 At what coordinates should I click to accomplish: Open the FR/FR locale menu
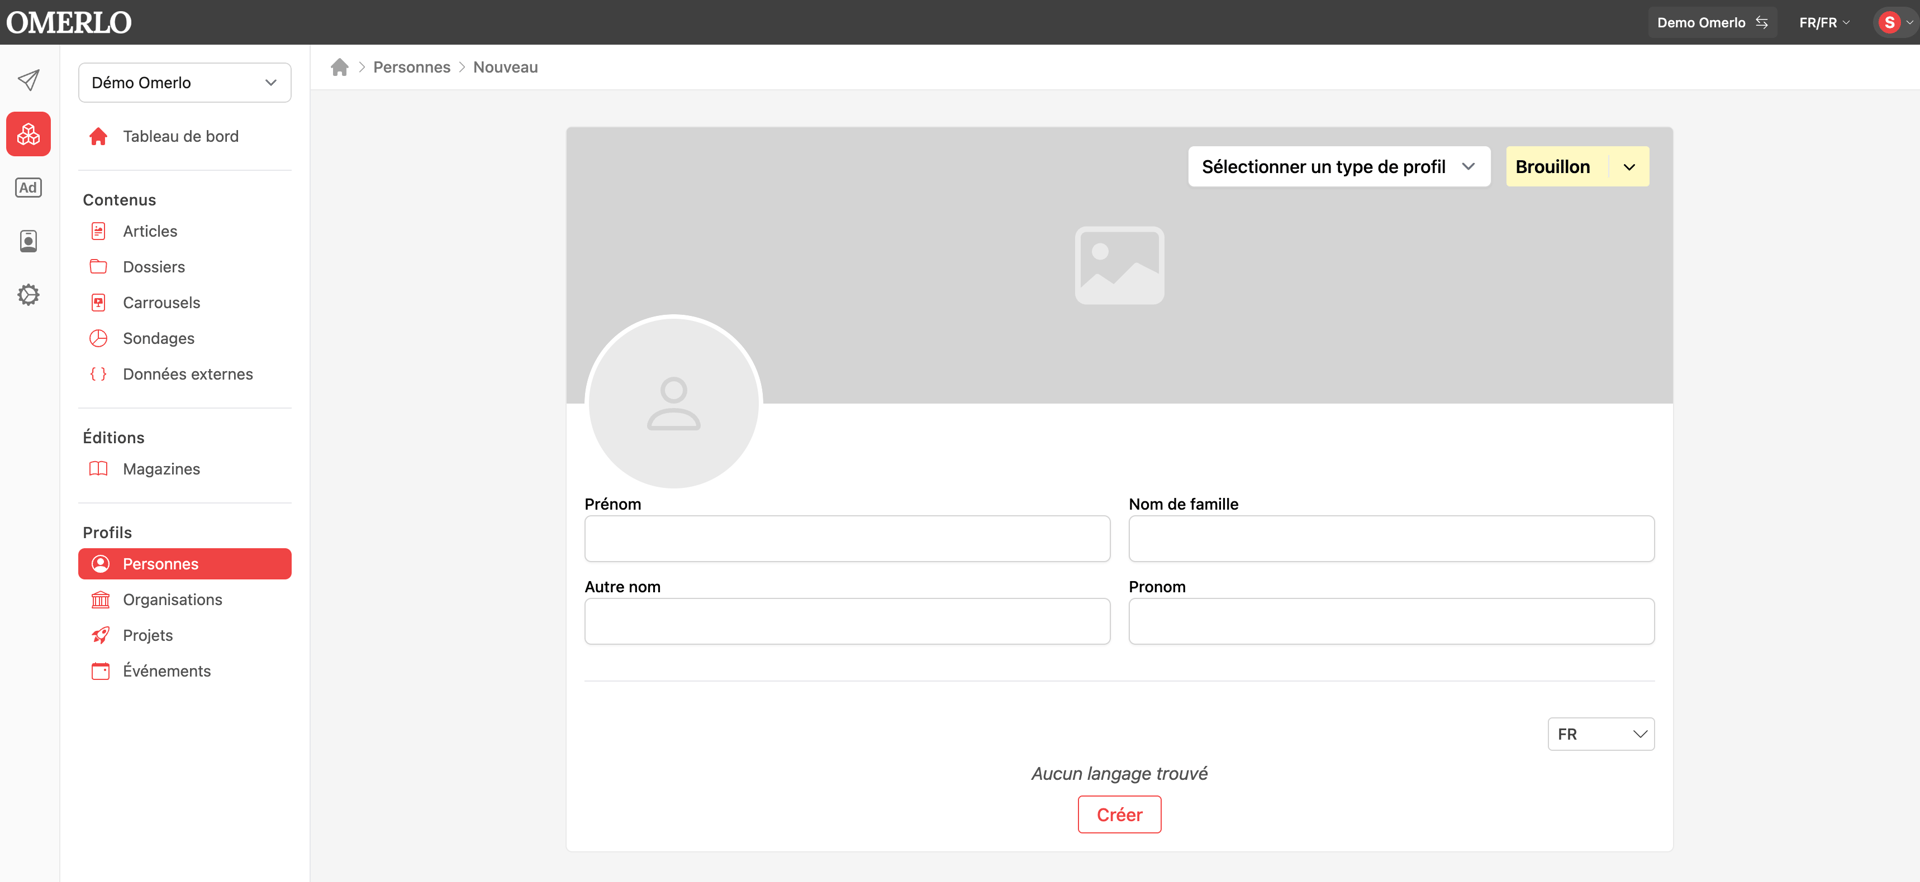1824,22
